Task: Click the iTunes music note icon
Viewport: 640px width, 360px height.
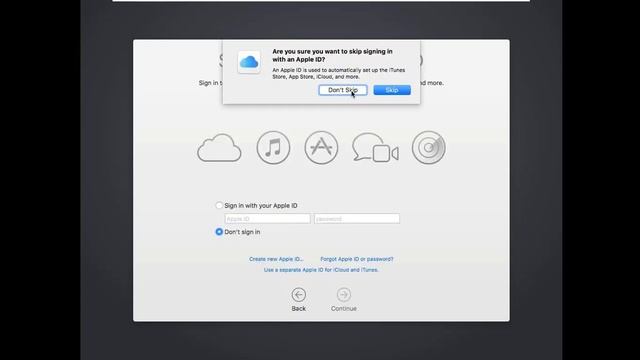Action: 273,147
